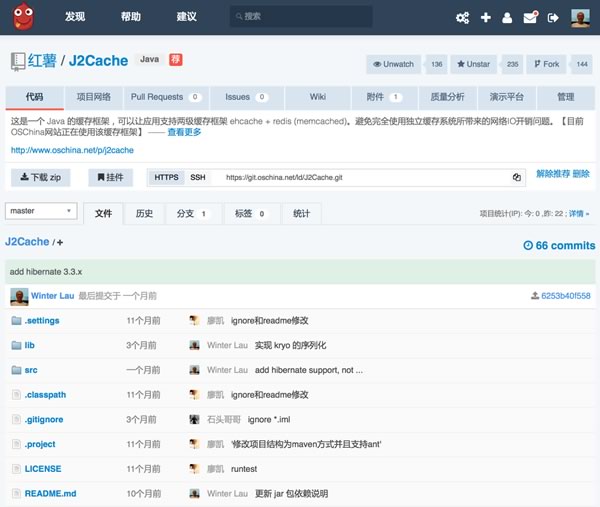Image resolution: width=600 pixels, height=507 pixels.
Task: Open the Wiki tab
Action: (x=318, y=97)
